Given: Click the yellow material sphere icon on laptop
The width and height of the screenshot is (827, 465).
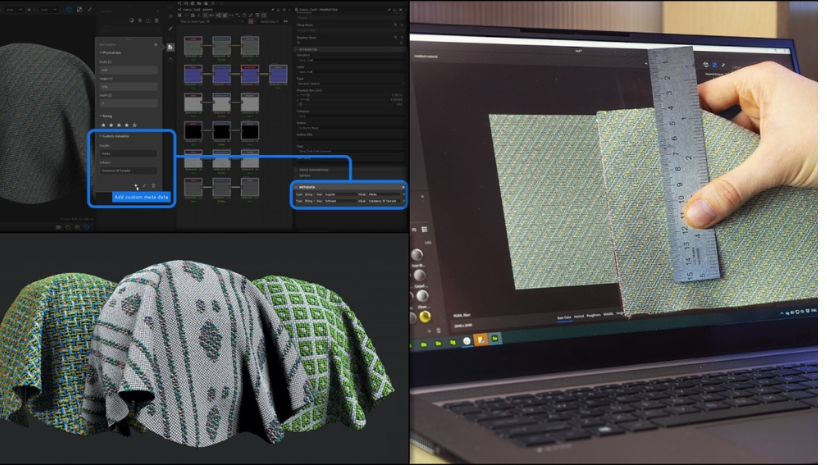Looking at the screenshot, I should pos(425,318).
